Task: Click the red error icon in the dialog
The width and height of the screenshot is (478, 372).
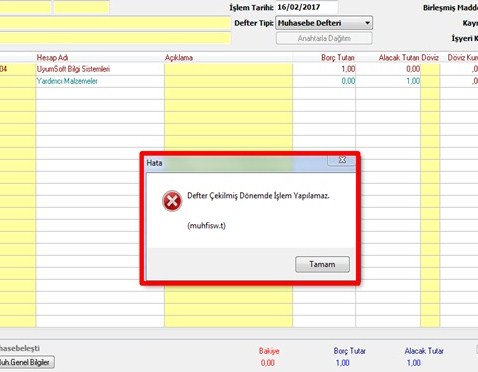Action: tap(172, 201)
